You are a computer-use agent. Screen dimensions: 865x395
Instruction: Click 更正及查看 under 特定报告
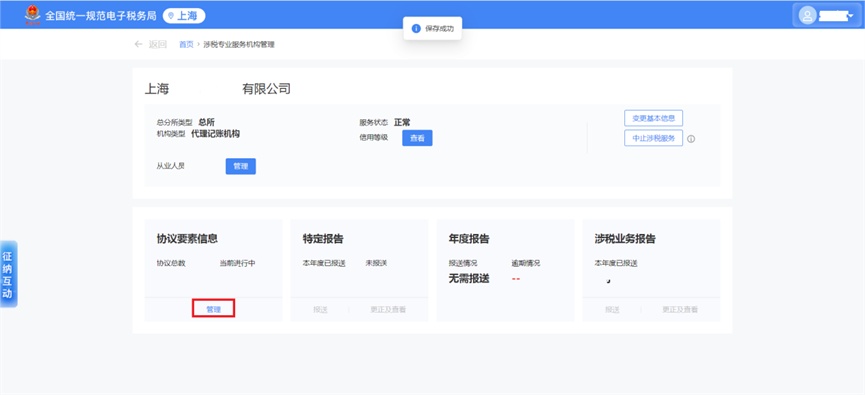click(x=388, y=309)
